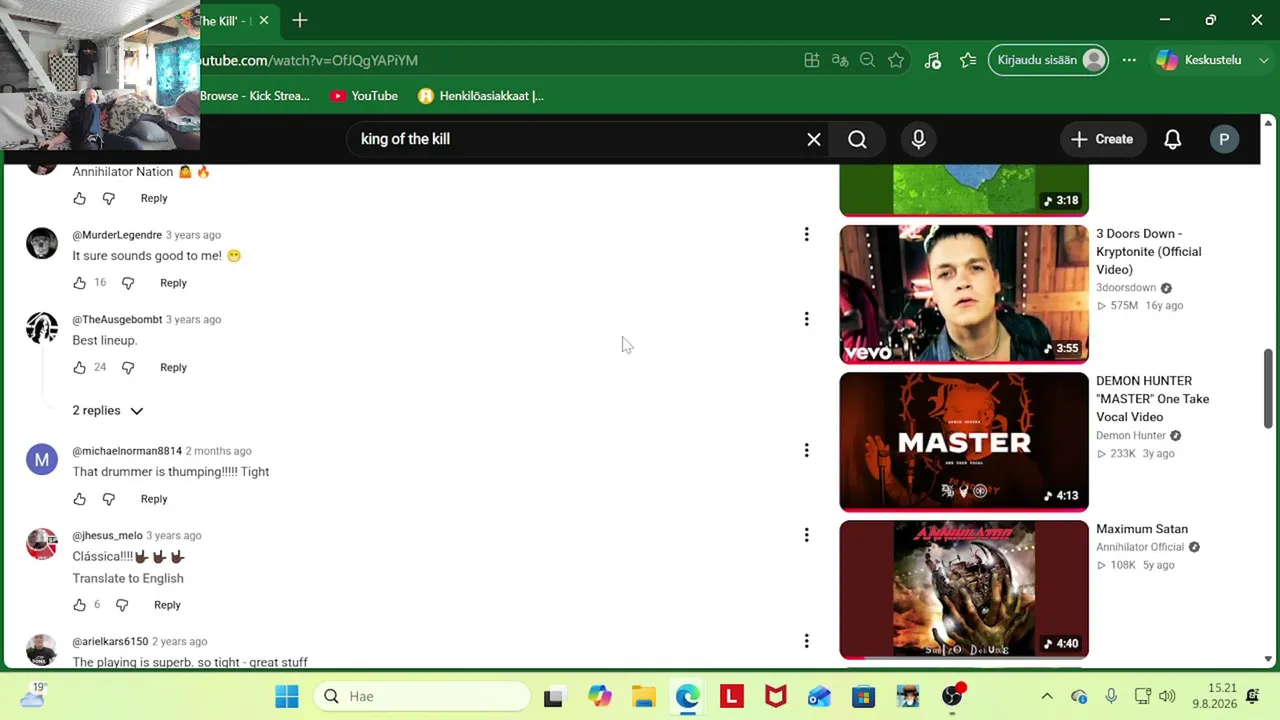Dislike the "Annihilator Nation" comment
Screen dimensions: 1280x720
click(109, 198)
